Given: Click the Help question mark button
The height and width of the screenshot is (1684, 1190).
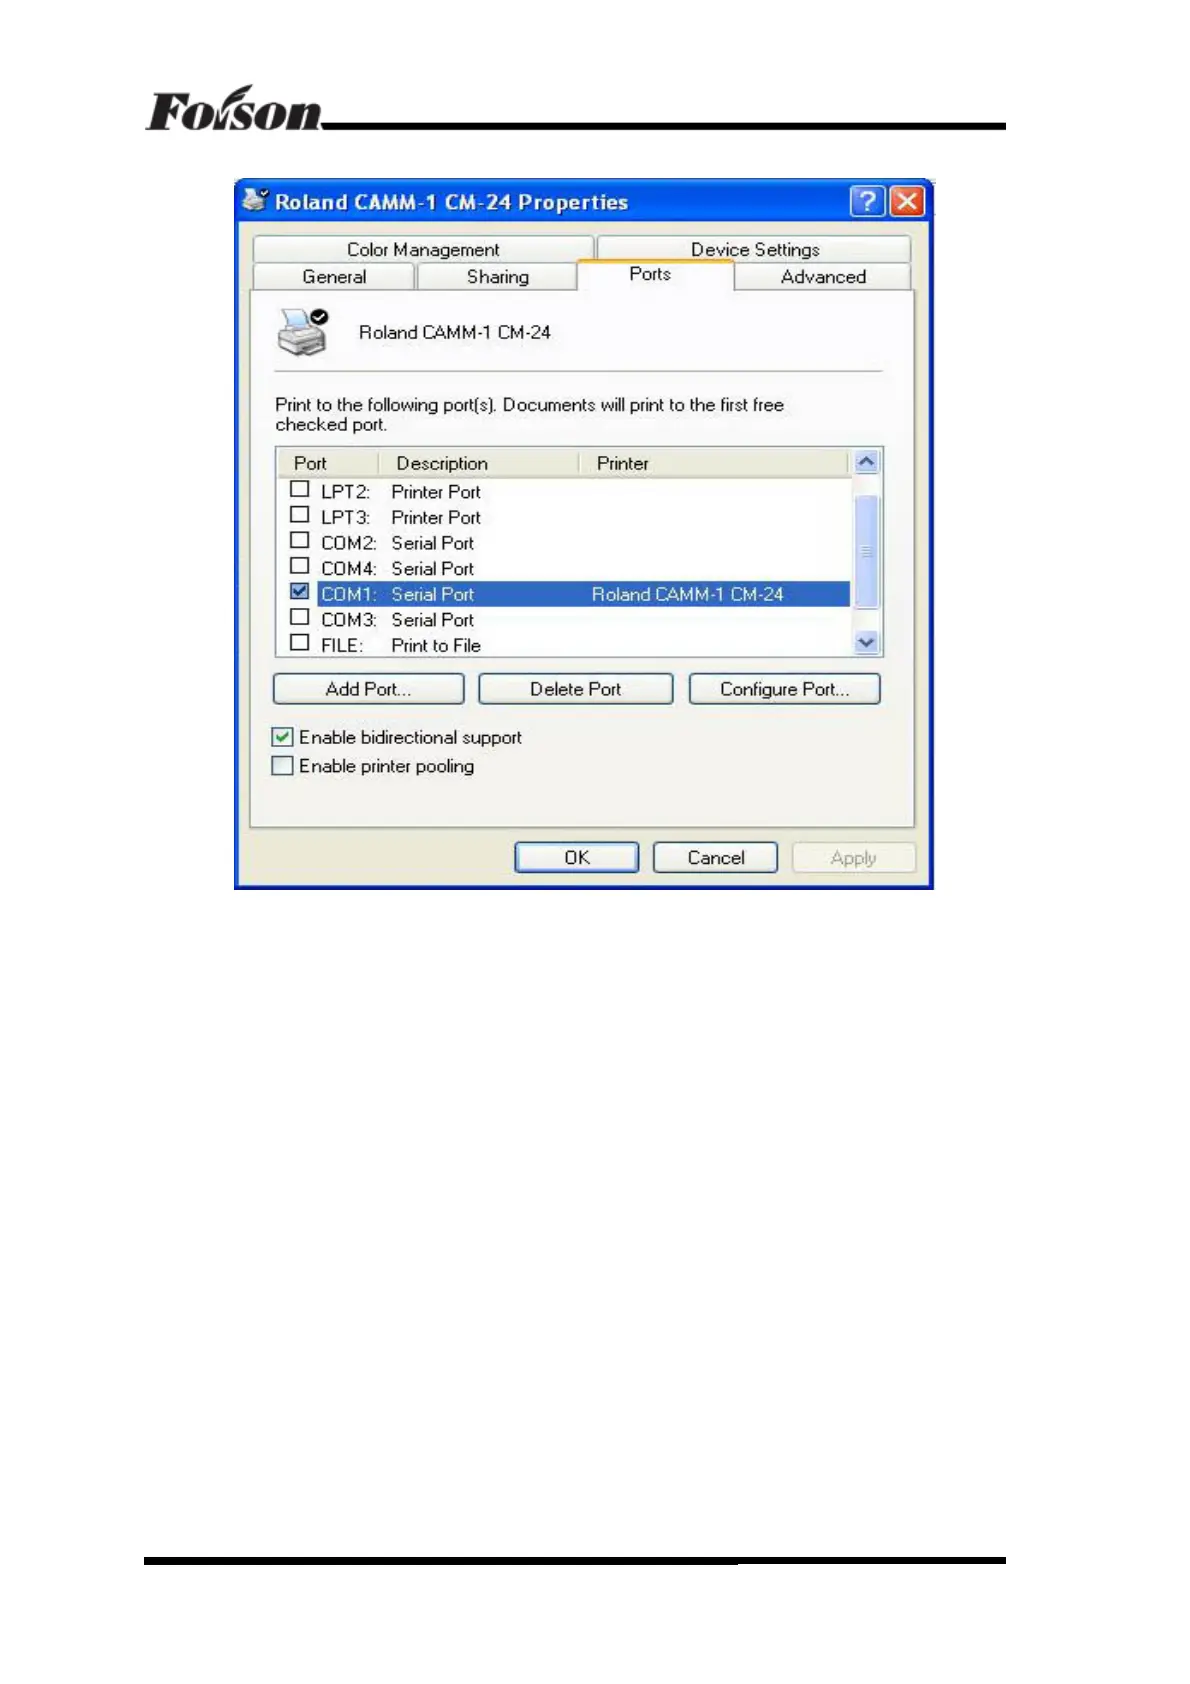Looking at the screenshot, I should [x=866, y=201].
